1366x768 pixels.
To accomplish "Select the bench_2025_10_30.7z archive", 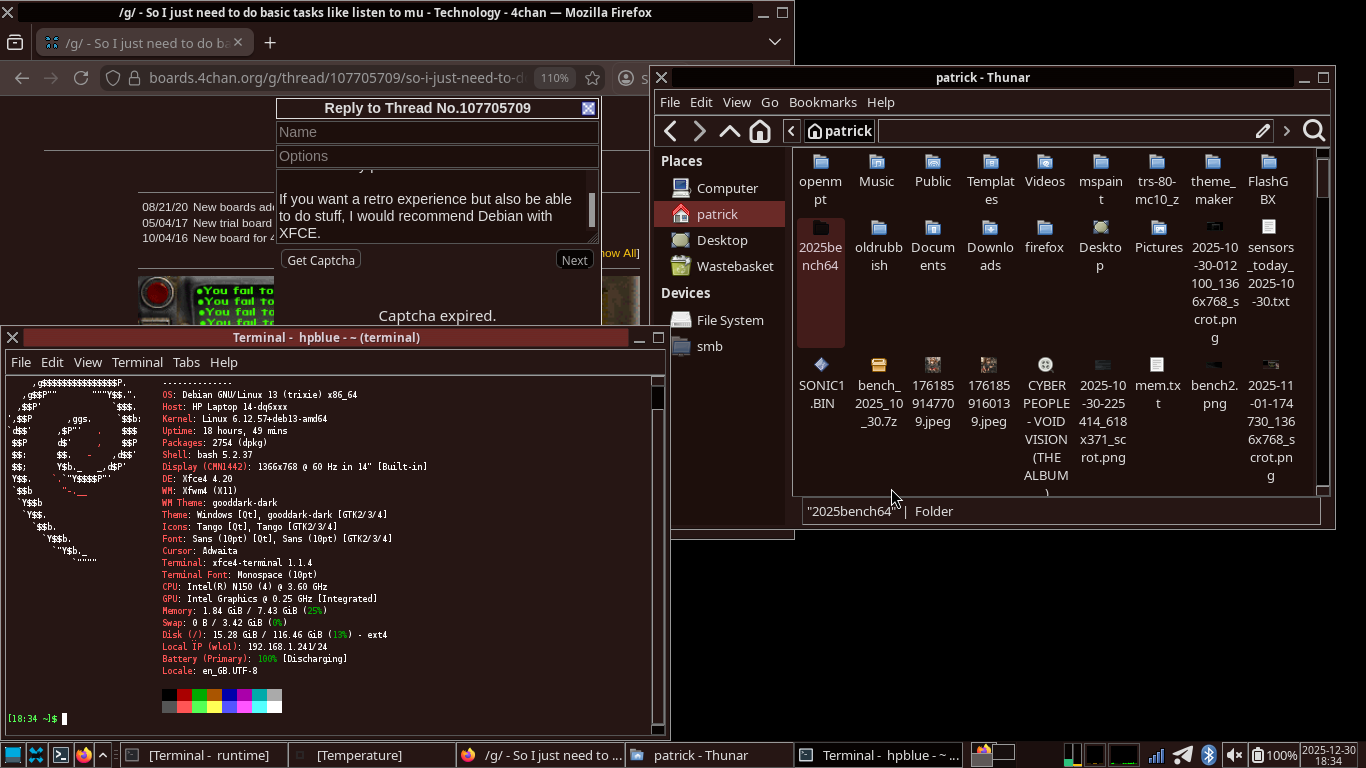I will pos(879,393).
